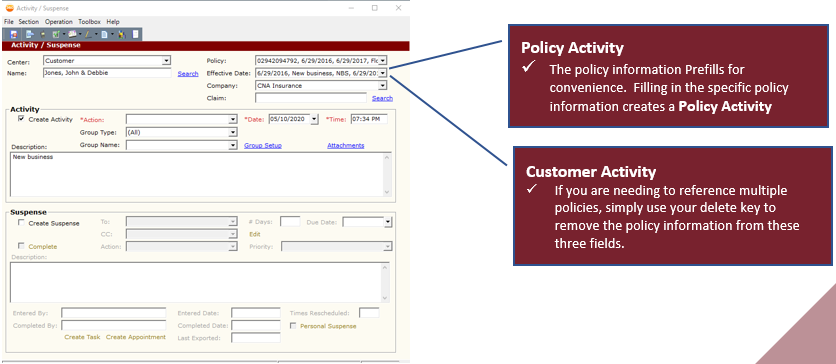Click the orange app icon in title bar
836x364 pixels.
point(9,8)
